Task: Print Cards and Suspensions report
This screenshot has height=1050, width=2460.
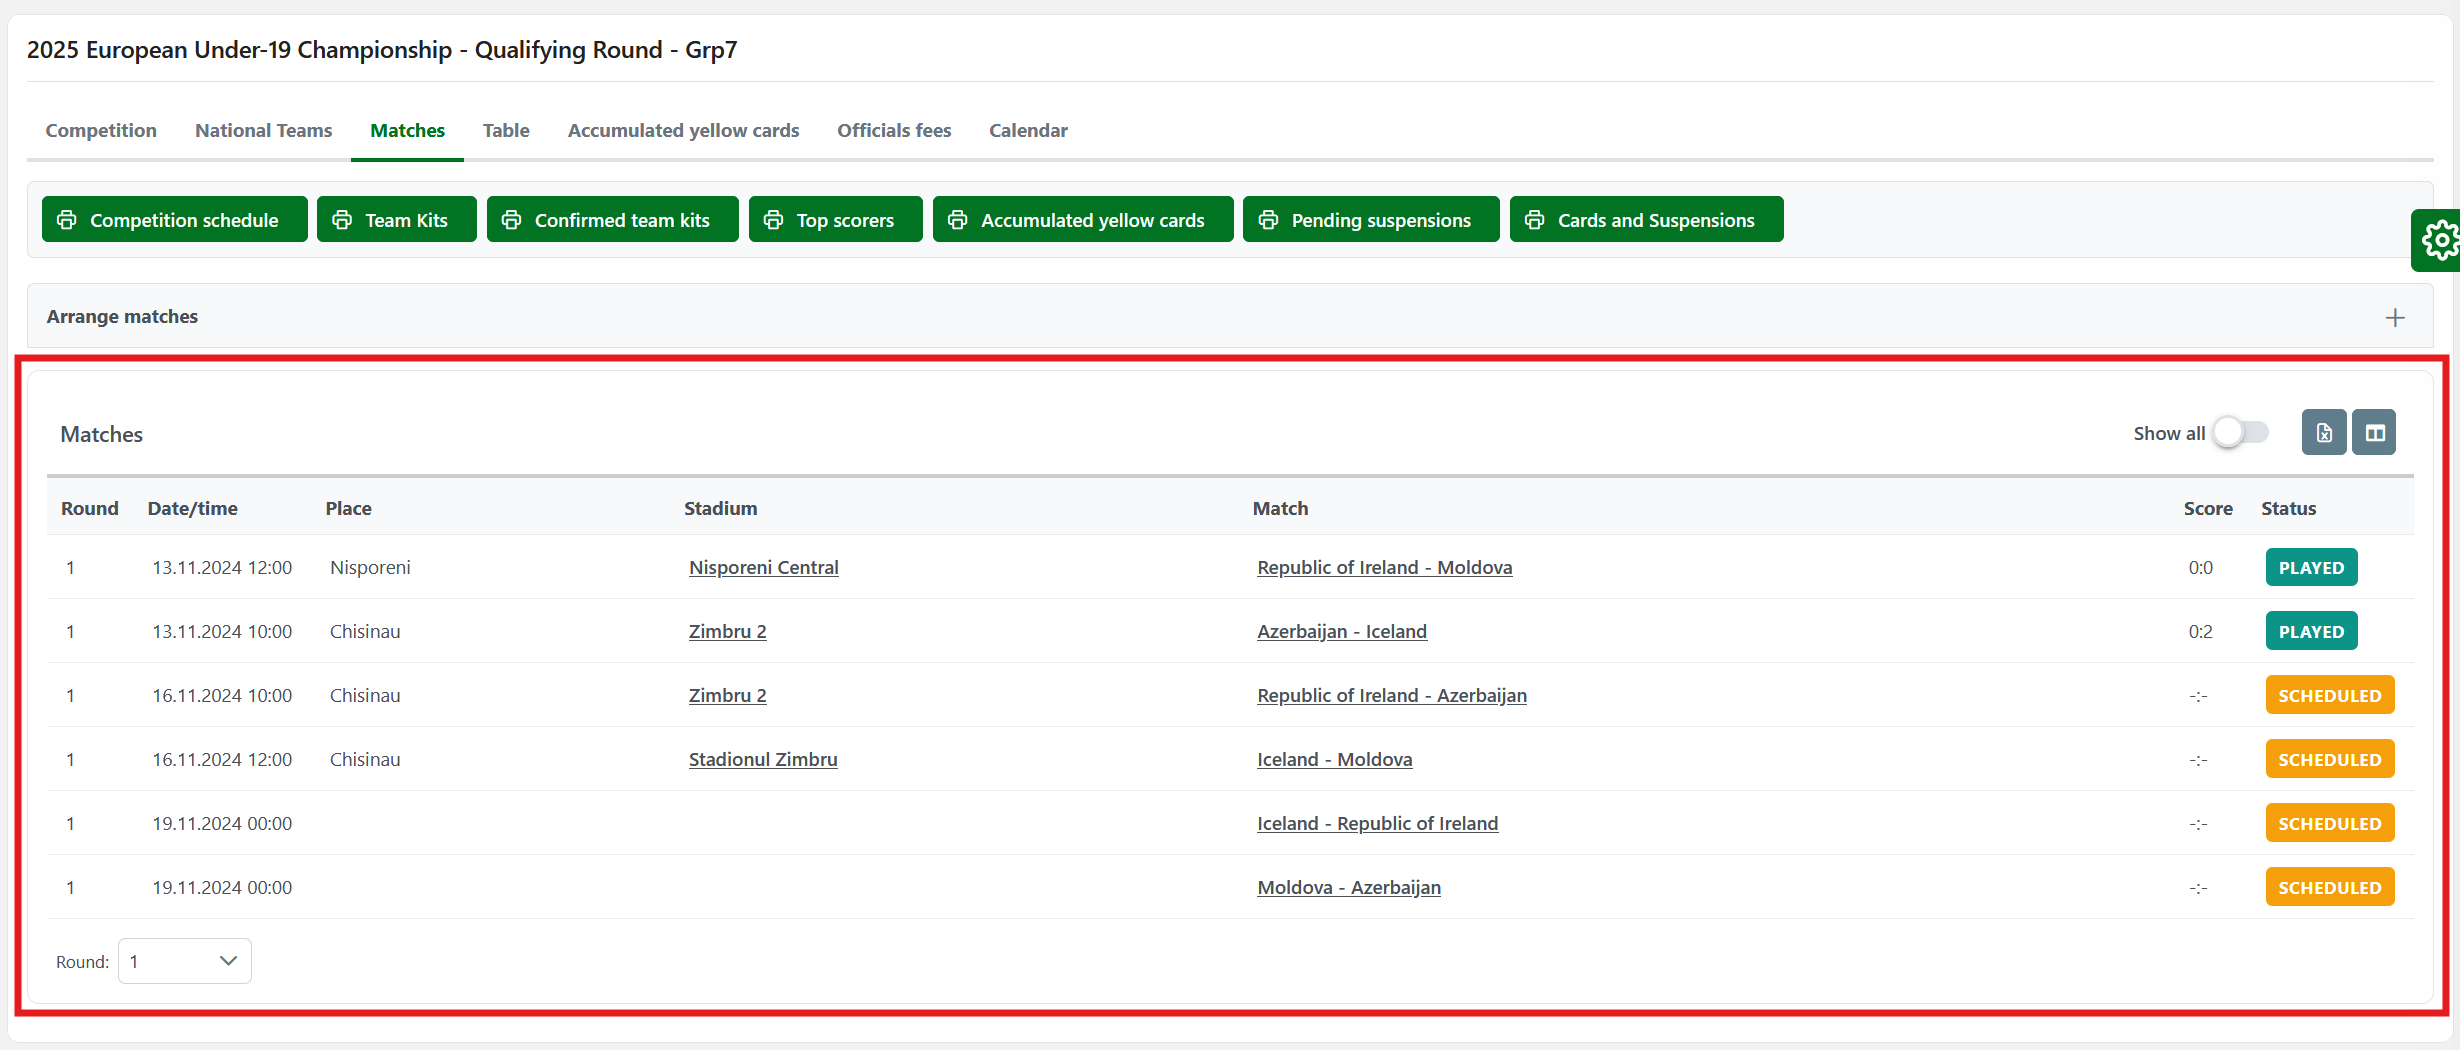Action: (x=1646, y=220)
